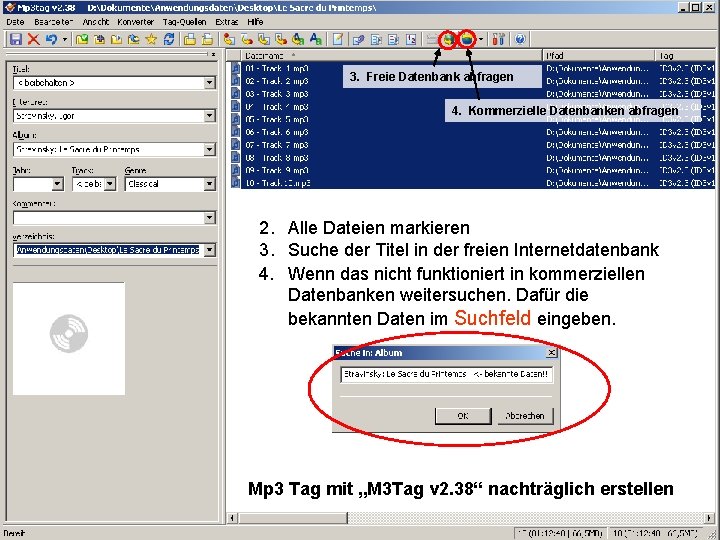Click the horizontal scrollbar thumb of file list
Viewport: 720px width, 540px height.
click(x=292, y=518)
